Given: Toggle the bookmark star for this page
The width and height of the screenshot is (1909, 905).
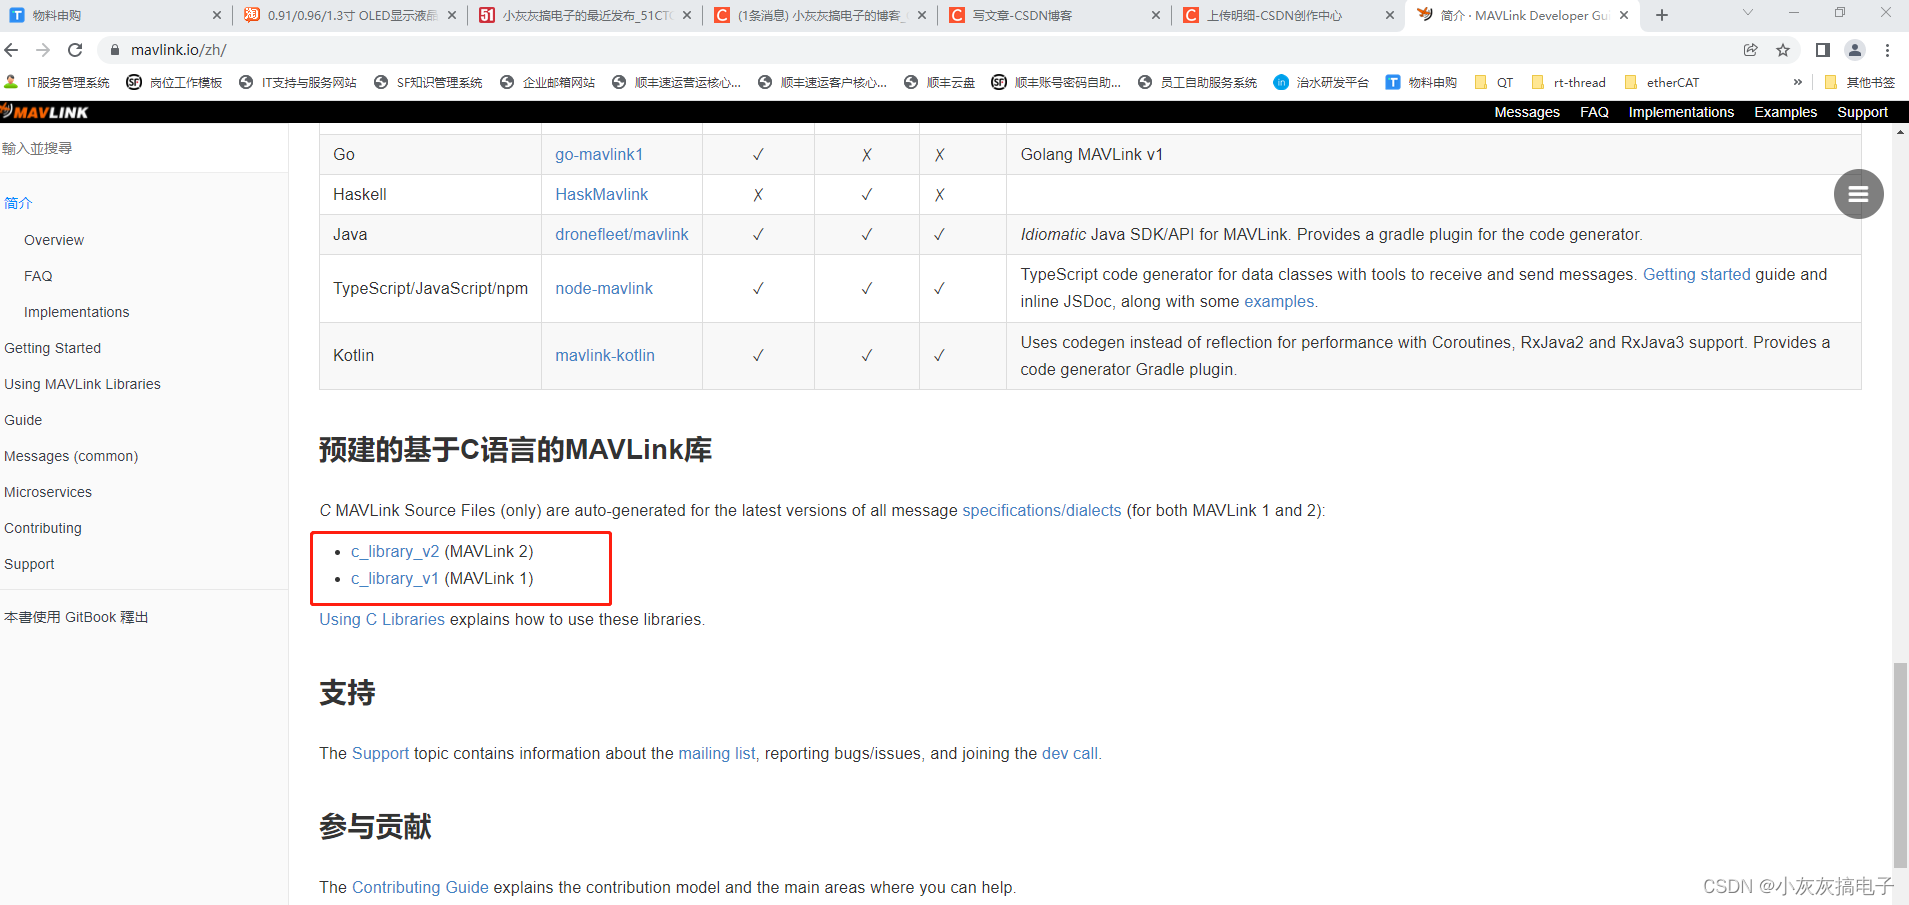Looking at the screenshot, I should click(1783, 49).
